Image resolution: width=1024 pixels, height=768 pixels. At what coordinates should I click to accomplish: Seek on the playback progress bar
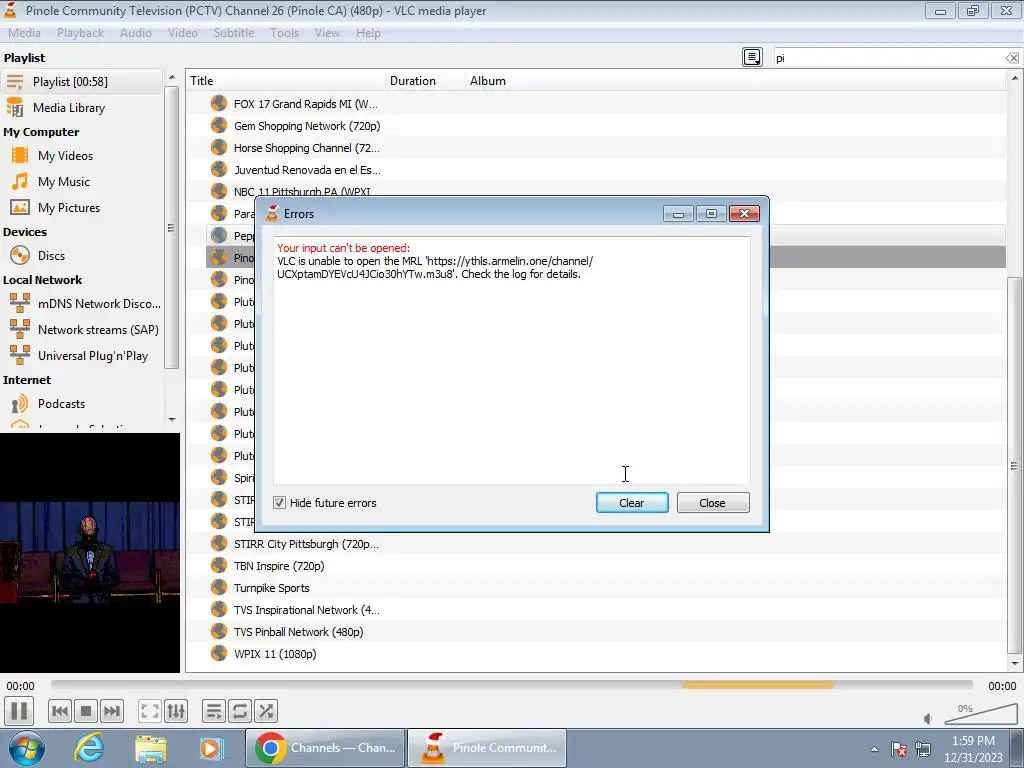click(x=511, y=685)
